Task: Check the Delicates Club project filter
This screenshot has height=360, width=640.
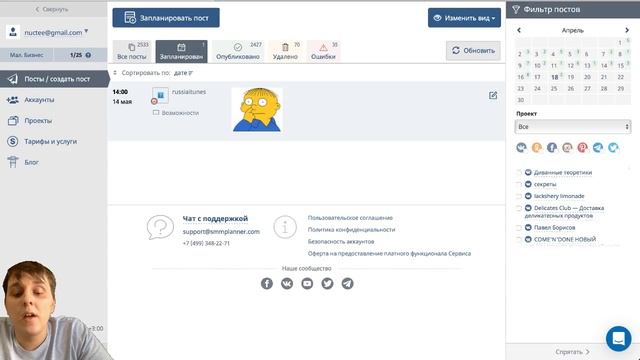Action: (x=519, y=208)
